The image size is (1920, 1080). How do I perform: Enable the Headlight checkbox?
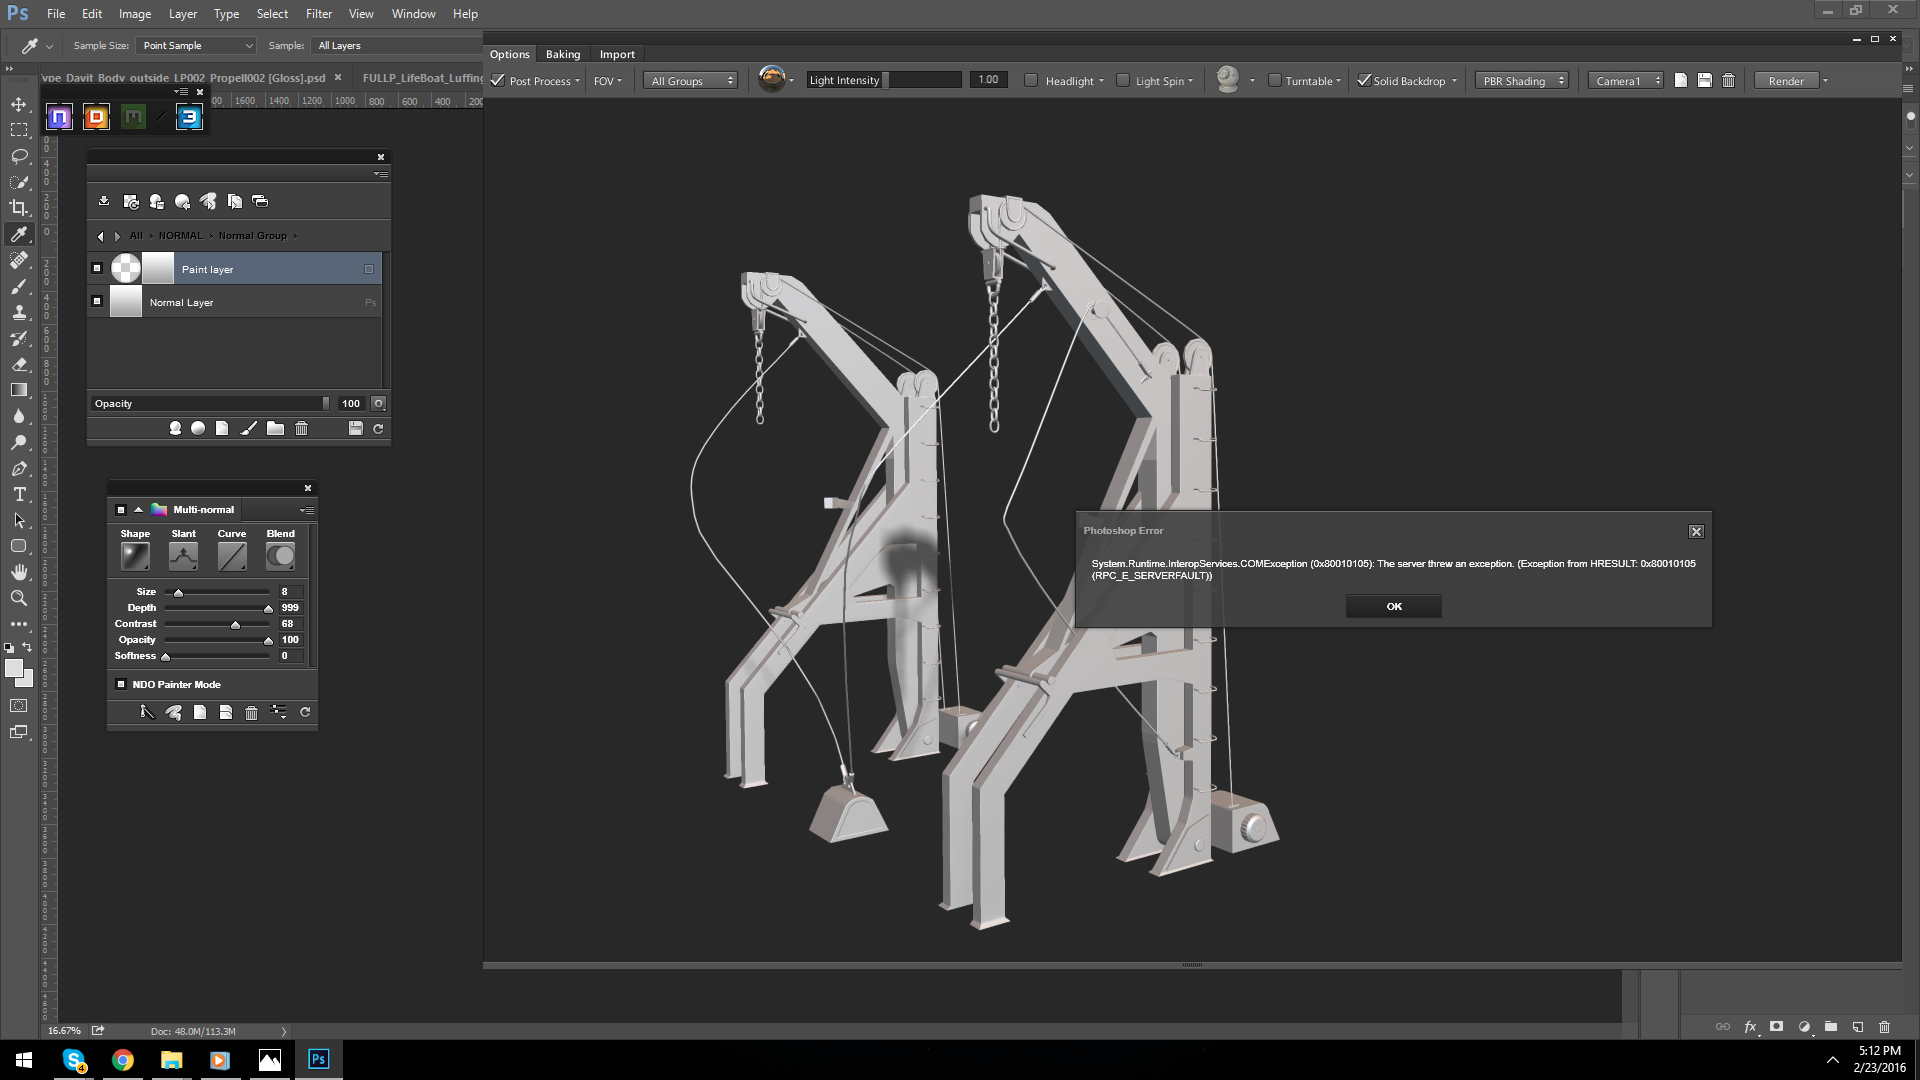click(1031, 81)
